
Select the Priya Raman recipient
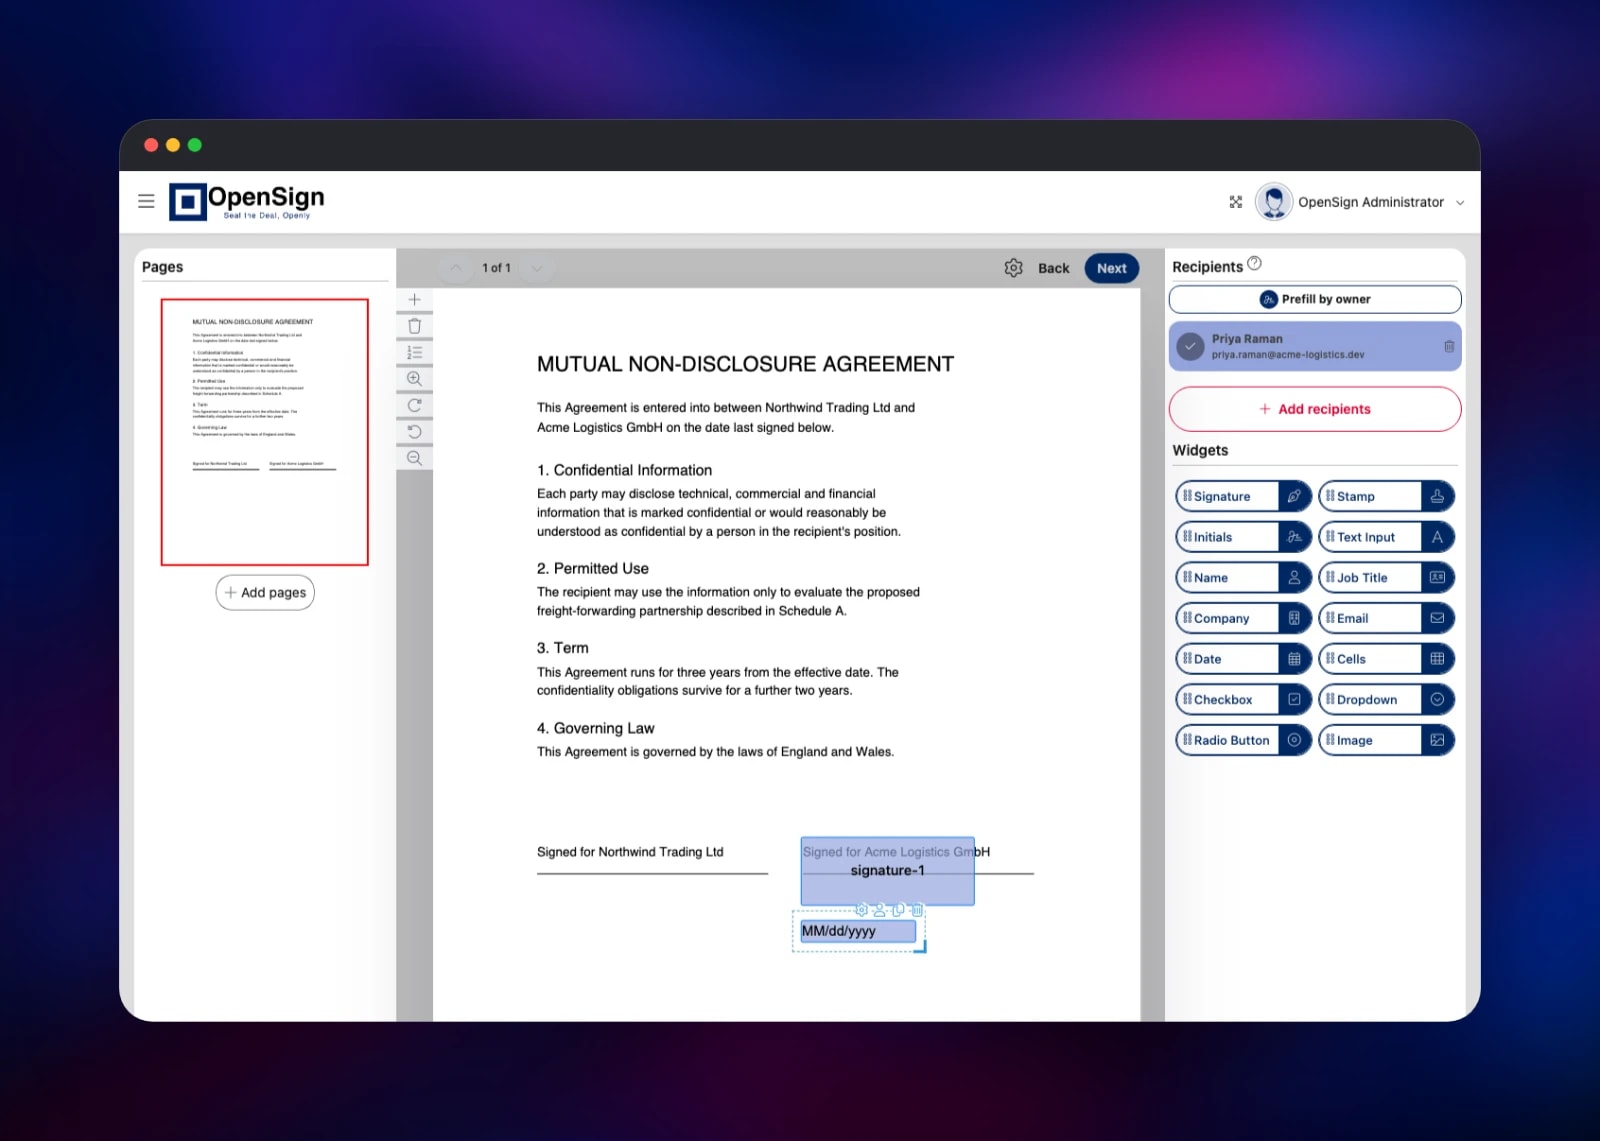[1314, 346]
